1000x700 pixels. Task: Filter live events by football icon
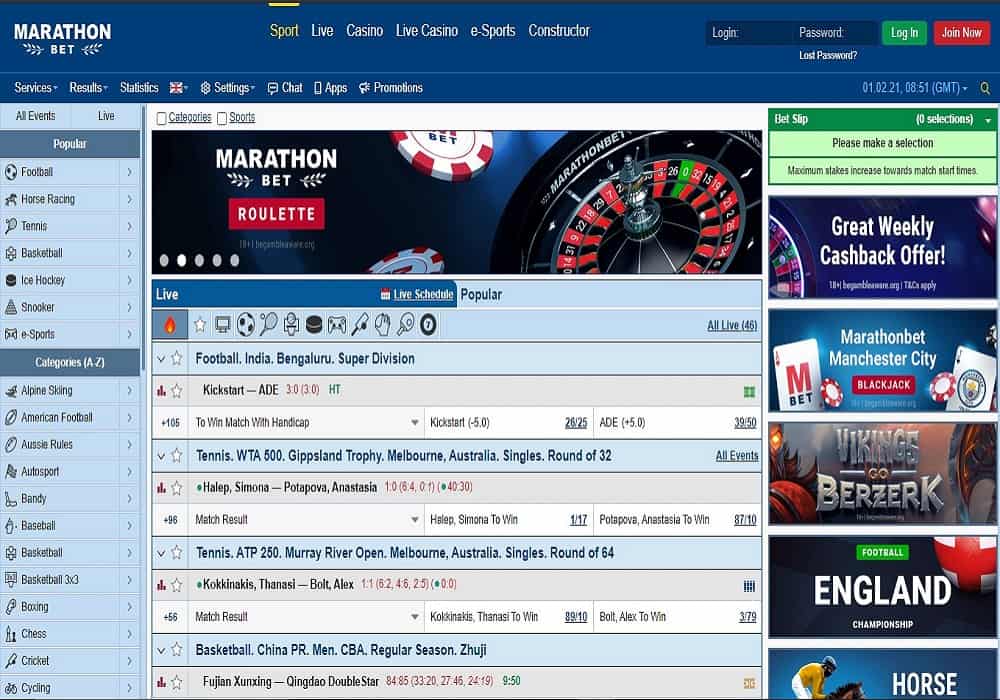(246, 325)
